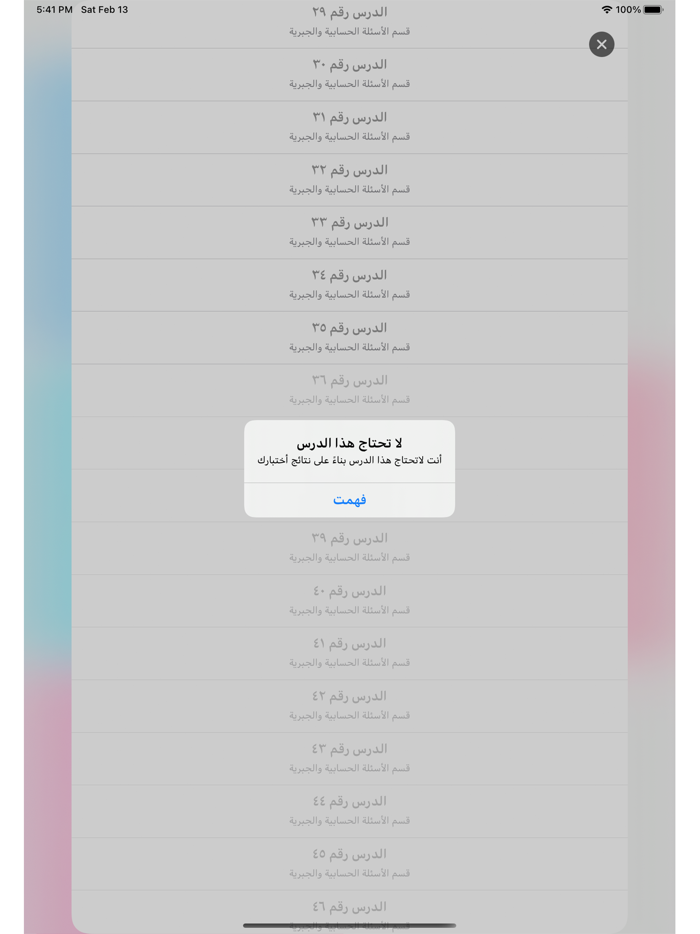Open الدرس رقم ٣٠
Viewport: 700px width, 934px height.
pos(348,73)
